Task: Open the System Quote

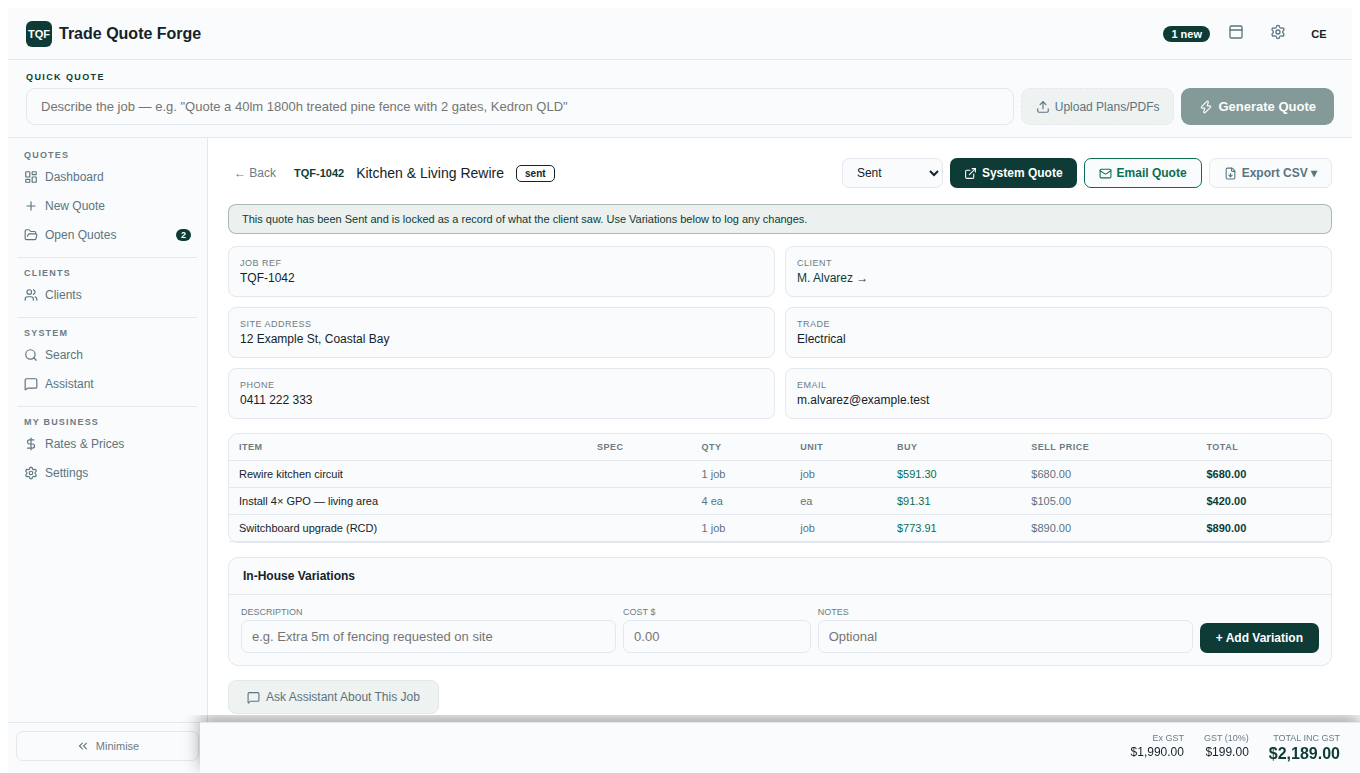Action: 1013,173
